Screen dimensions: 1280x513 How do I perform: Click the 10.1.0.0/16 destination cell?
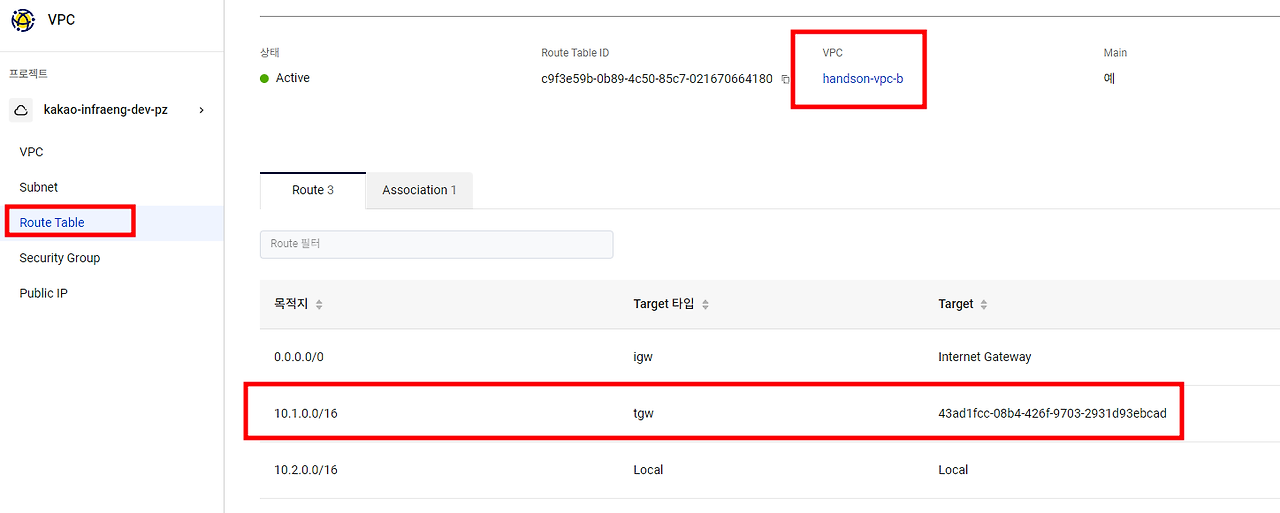click(x=306, y=413)
